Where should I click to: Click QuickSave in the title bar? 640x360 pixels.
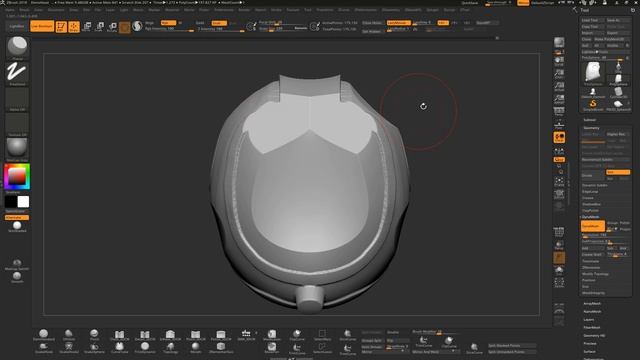click(x=469, y=3)
